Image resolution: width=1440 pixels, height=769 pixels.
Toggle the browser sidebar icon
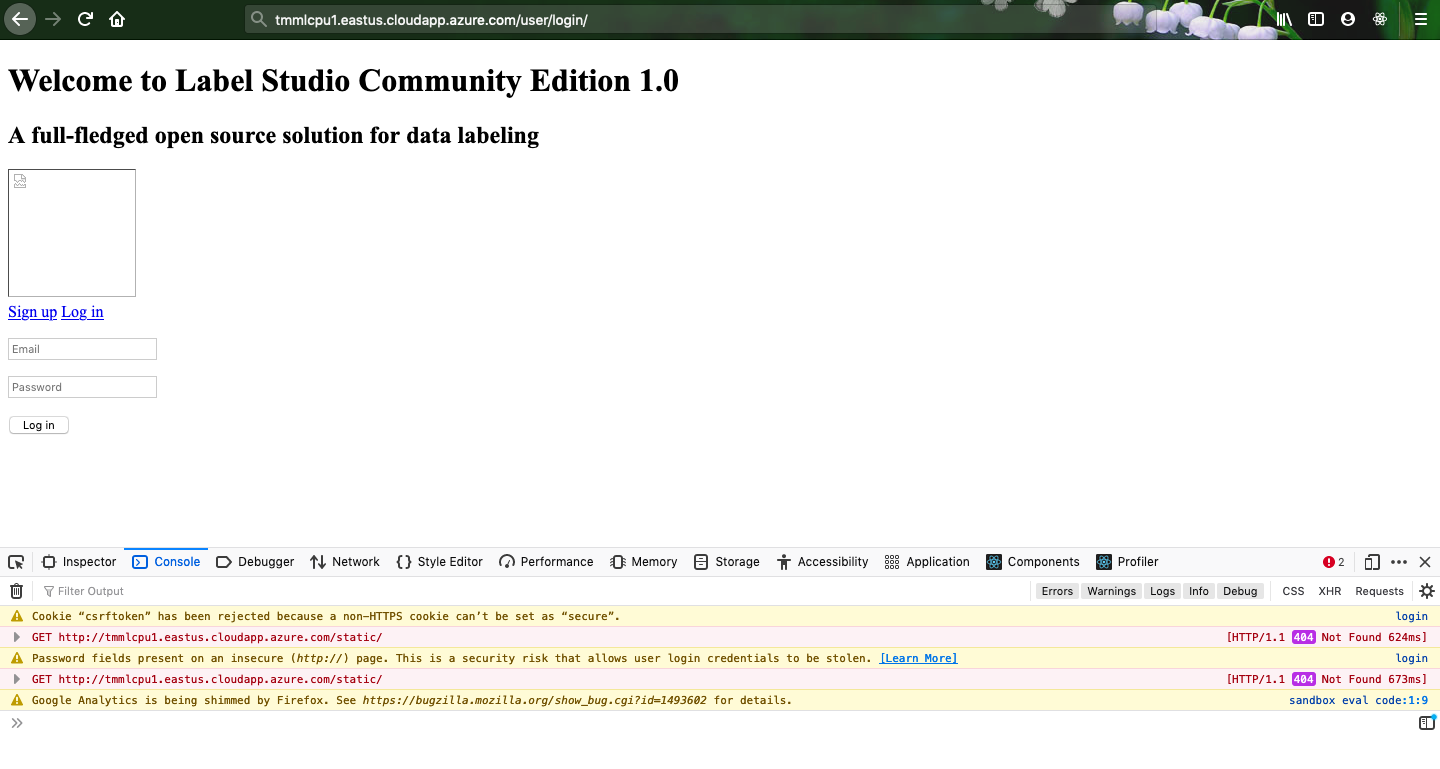1316,19
